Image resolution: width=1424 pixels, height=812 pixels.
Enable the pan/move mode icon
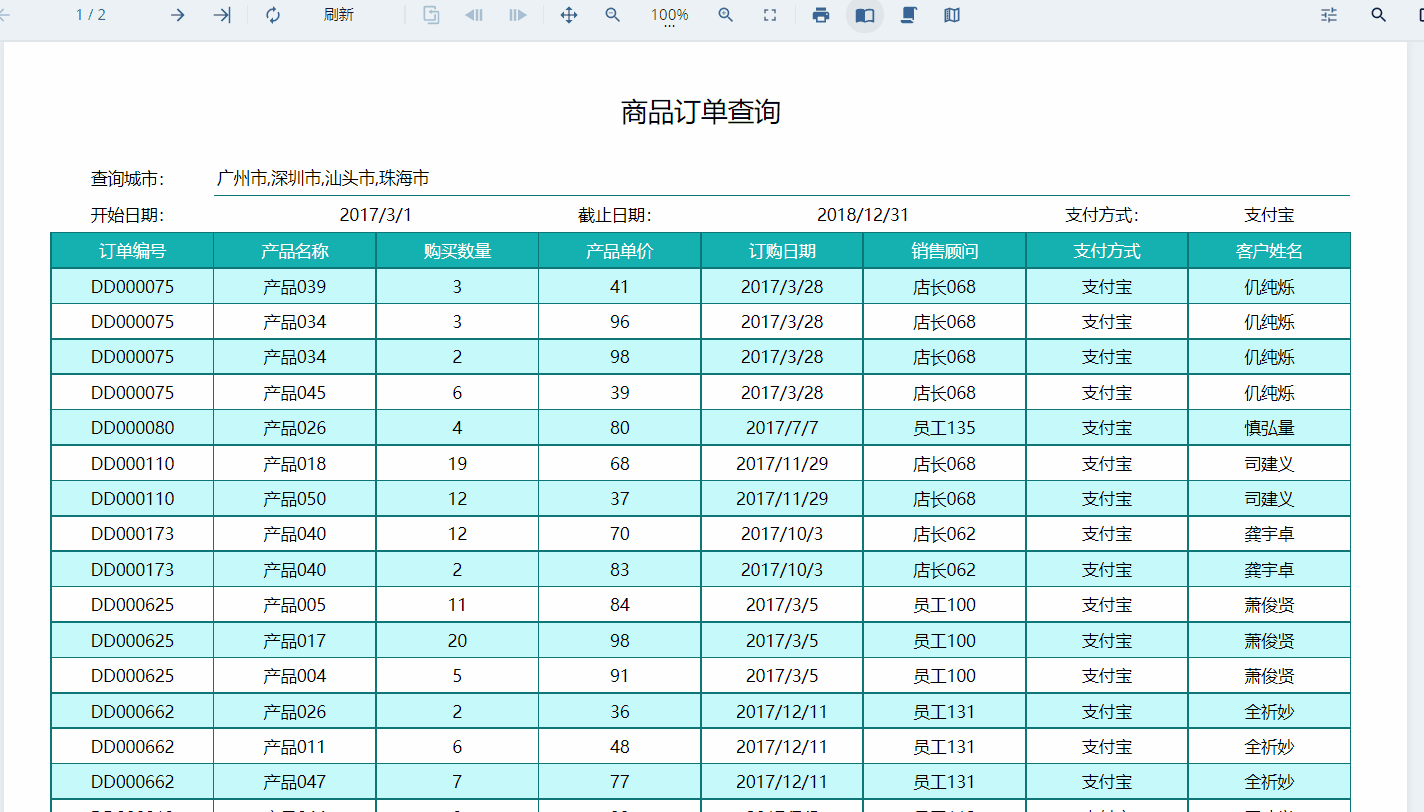[x=568, y=15]
